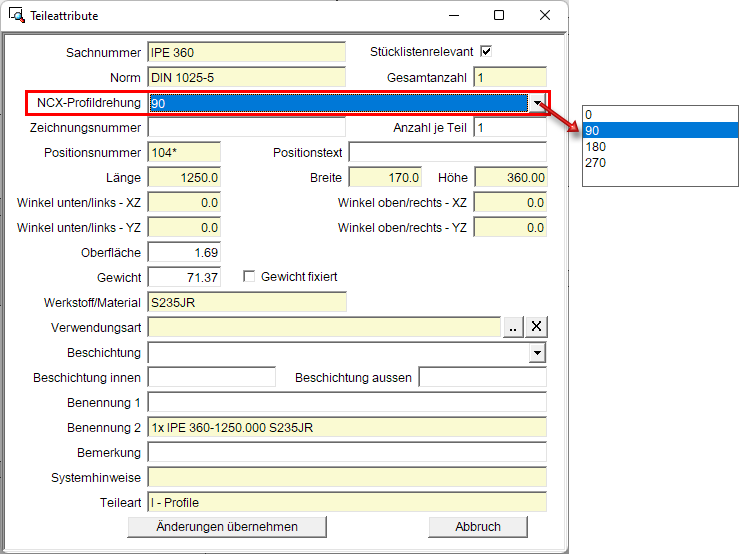Screen dimensions: 739x554
Task: Click the Abbruch button
Action: pyautogui.click(x=478, y=527)
